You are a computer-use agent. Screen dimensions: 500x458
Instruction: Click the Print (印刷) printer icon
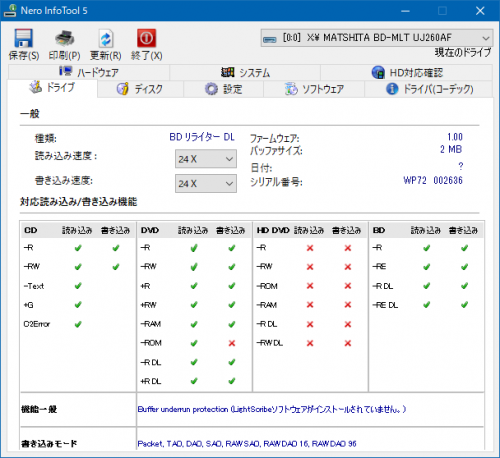pyautogui.click(x=65, y=38)
